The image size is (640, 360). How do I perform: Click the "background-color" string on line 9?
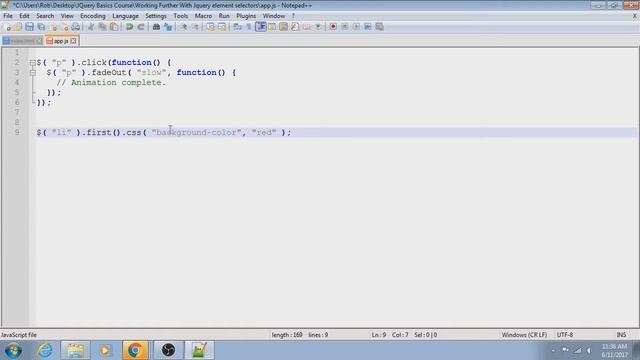tap(196, 133)
